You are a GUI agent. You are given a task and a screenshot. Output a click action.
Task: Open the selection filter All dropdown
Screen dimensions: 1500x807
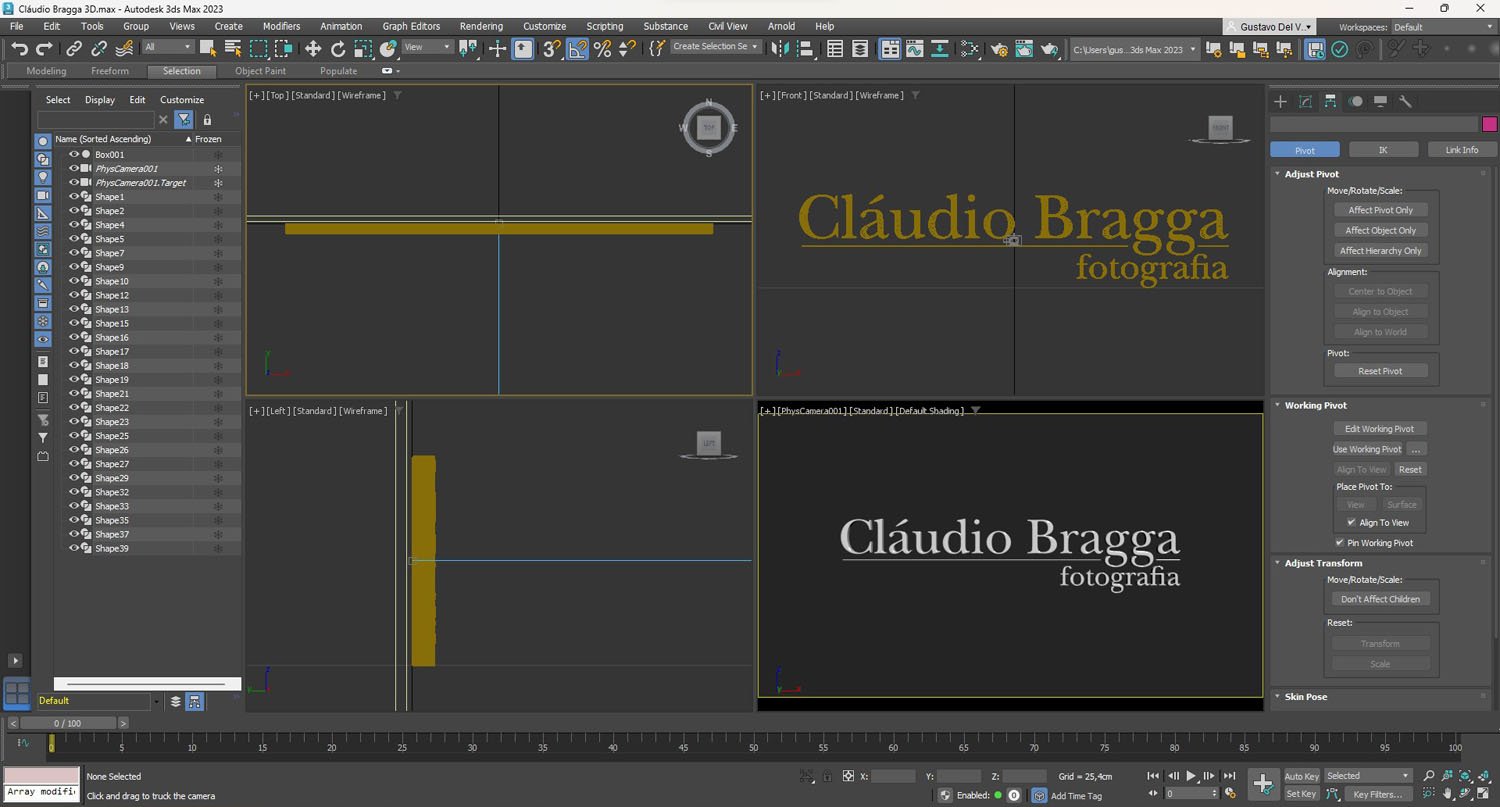167,47
